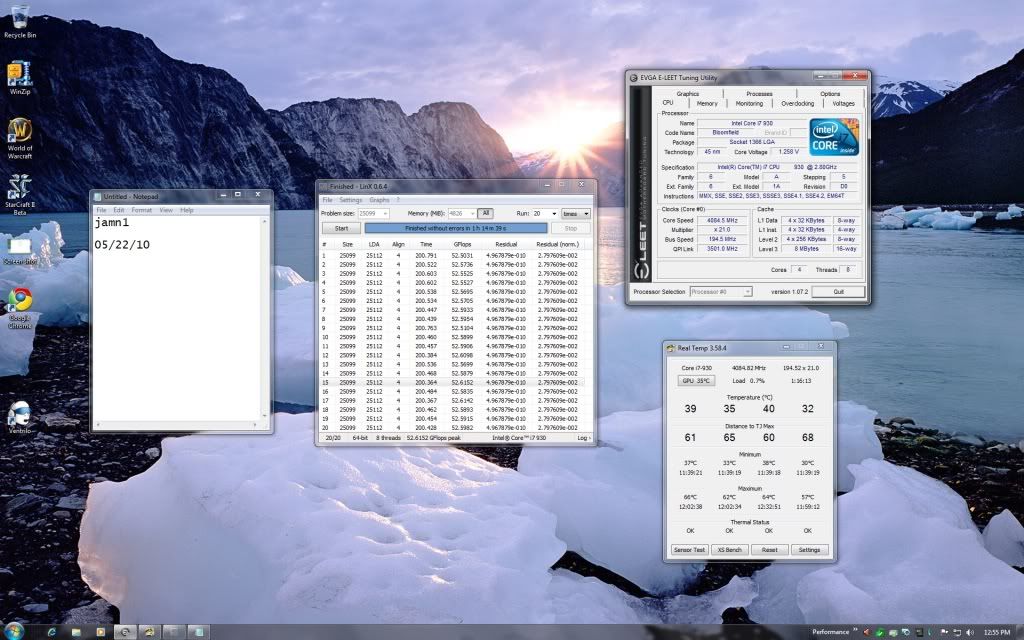Open the Graphs menu in LinX
This screenshot has width=1024, height=640.
(x=380, y=200)
